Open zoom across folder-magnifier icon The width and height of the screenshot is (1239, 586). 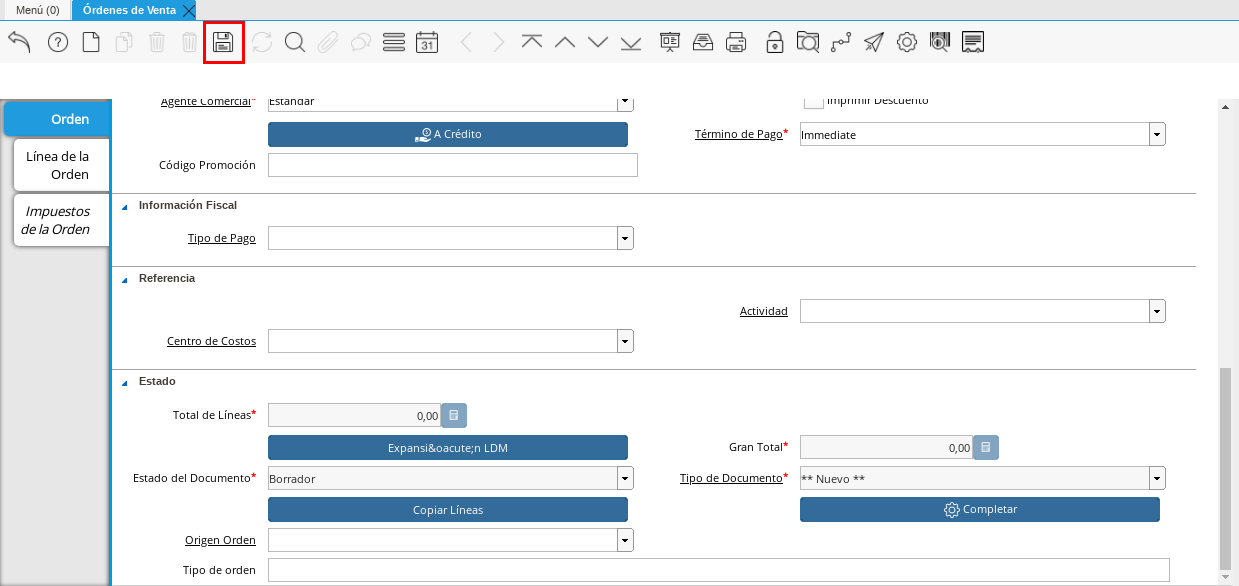tap(808, 42)
